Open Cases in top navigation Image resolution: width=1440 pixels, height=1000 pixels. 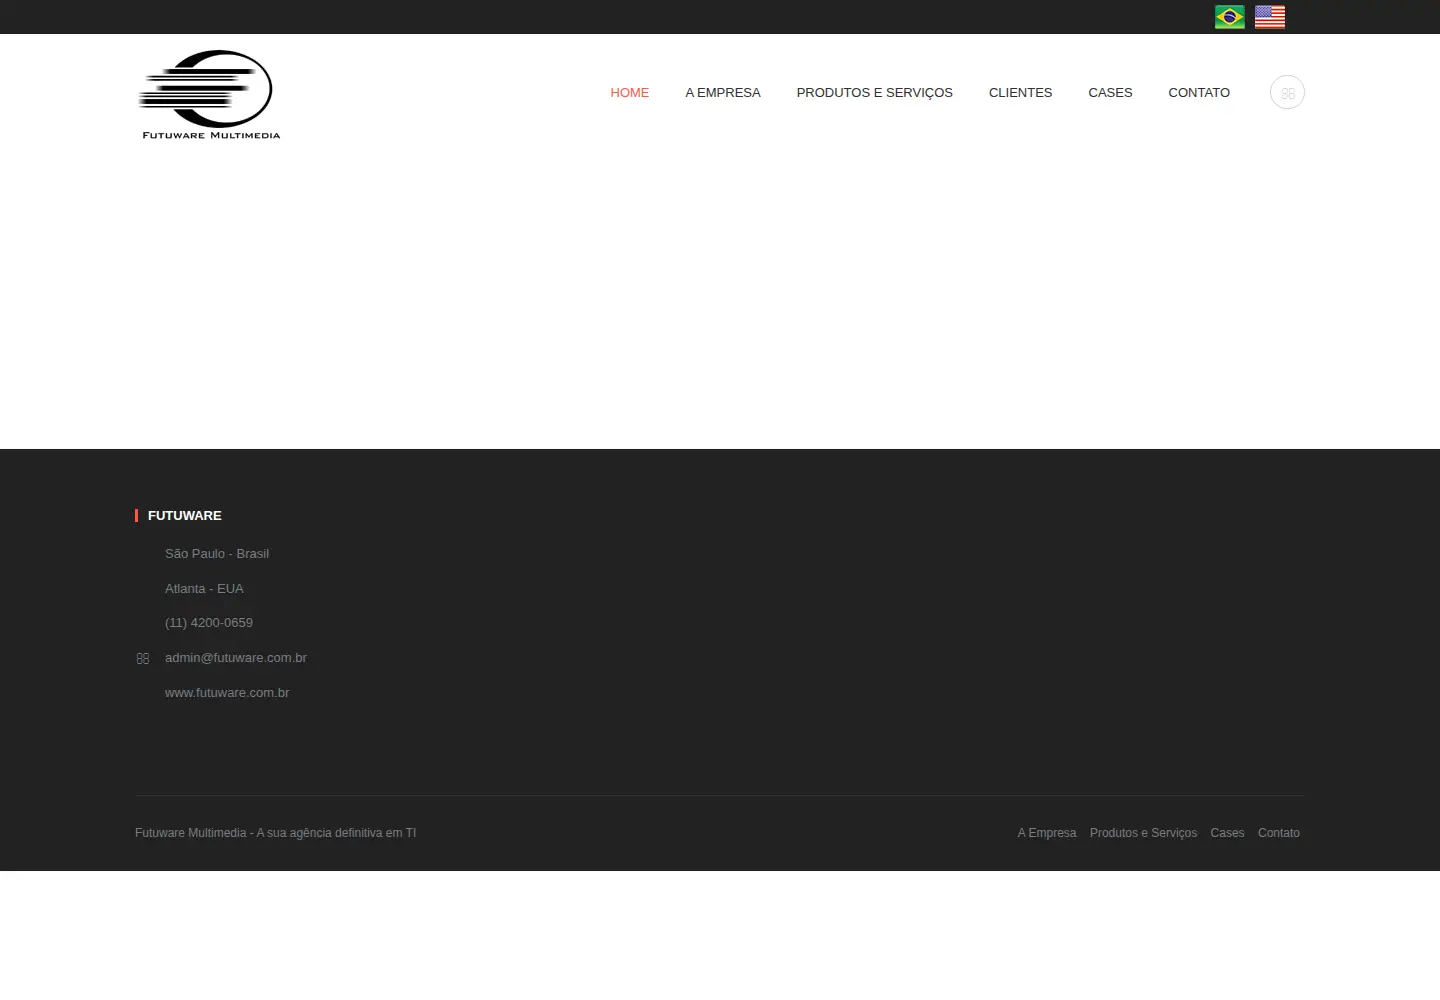(x=1110, y=92)
